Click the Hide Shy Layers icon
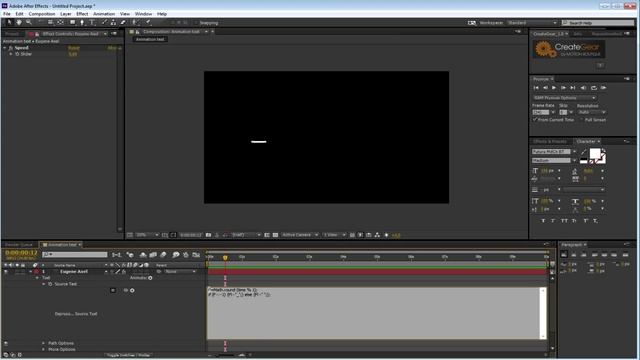 143,255
